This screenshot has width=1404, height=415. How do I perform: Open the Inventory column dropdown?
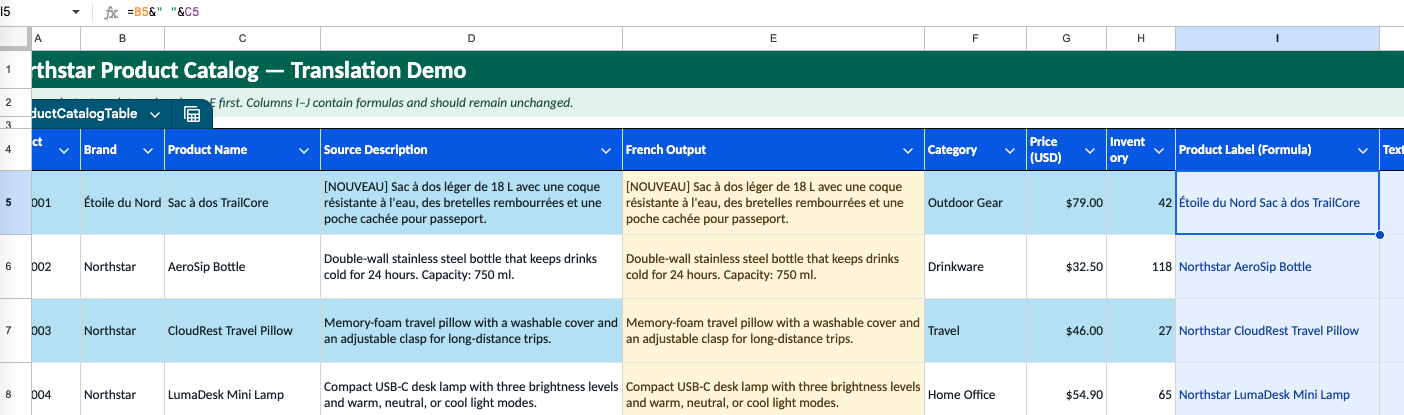[x=1160, y=150]
